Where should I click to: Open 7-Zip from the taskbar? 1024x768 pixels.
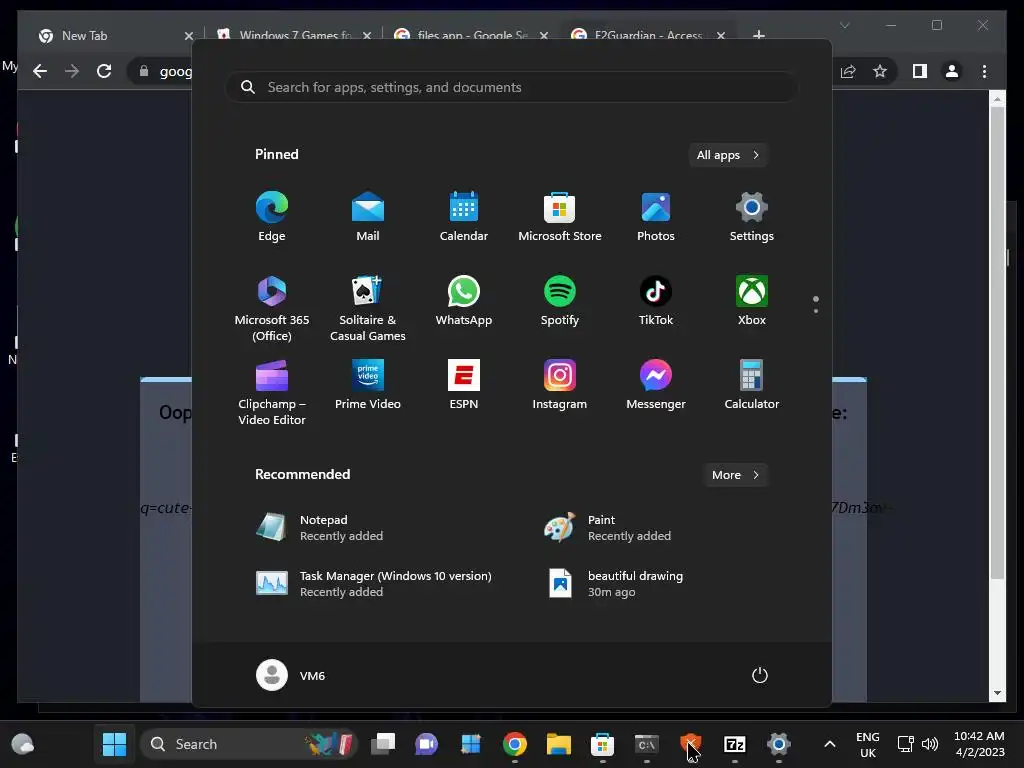(x=735, y=744)
